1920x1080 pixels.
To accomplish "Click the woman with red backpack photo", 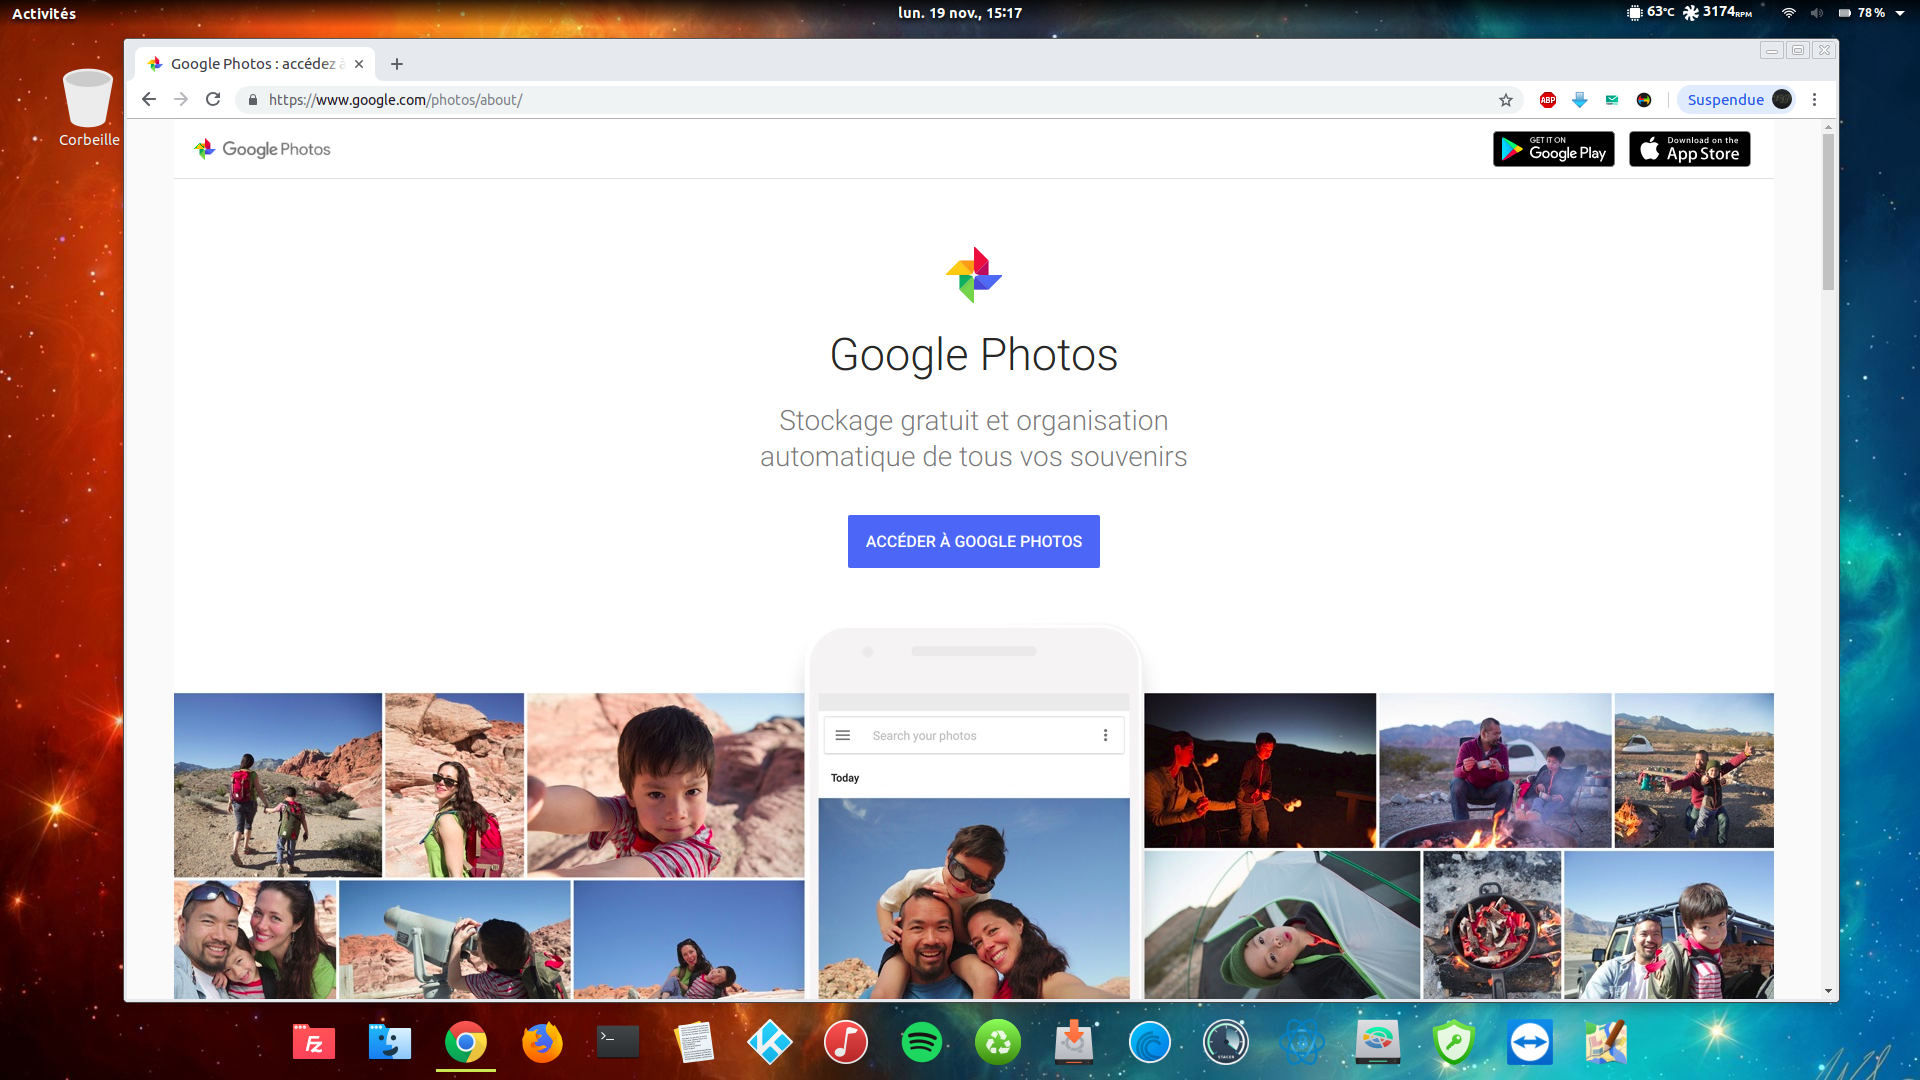I will point(455,785).
